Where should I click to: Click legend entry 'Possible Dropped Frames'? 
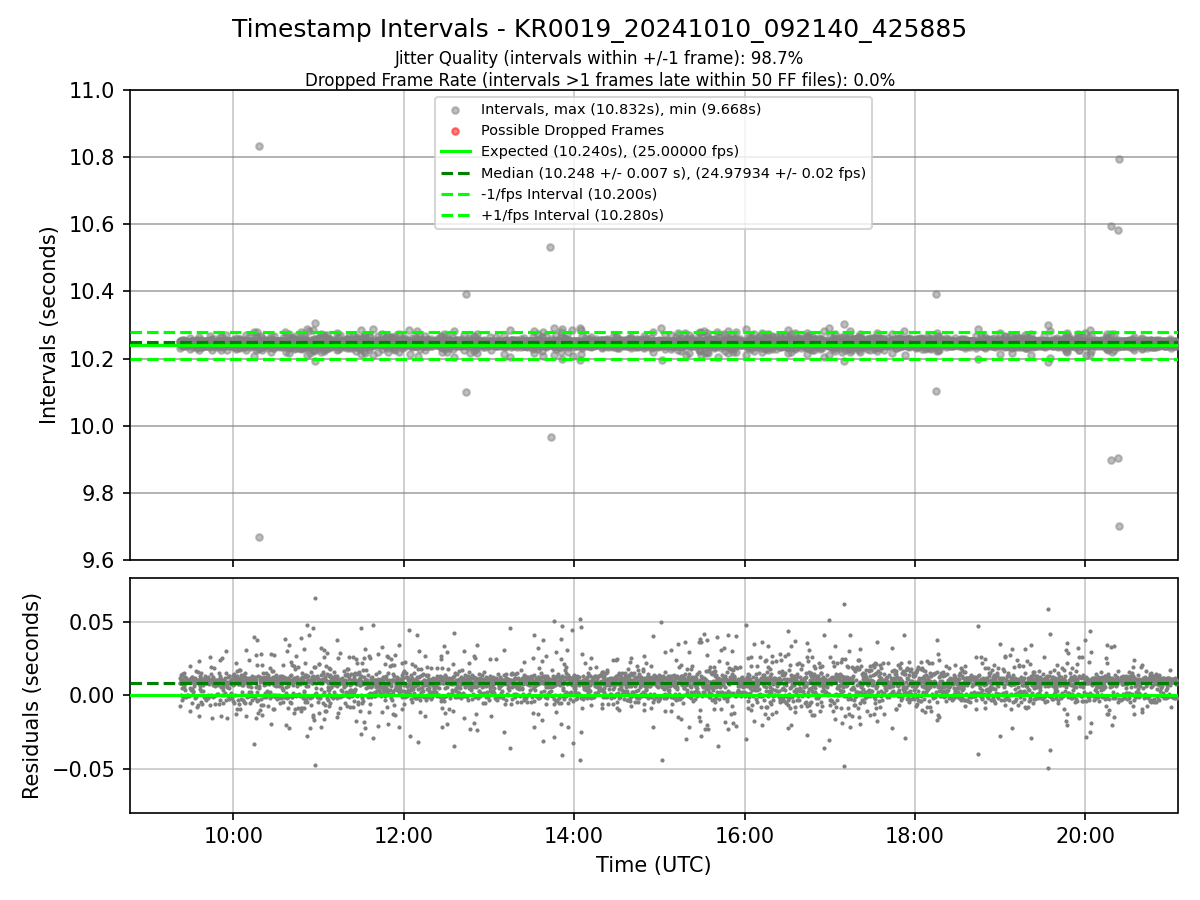point(572,130)
